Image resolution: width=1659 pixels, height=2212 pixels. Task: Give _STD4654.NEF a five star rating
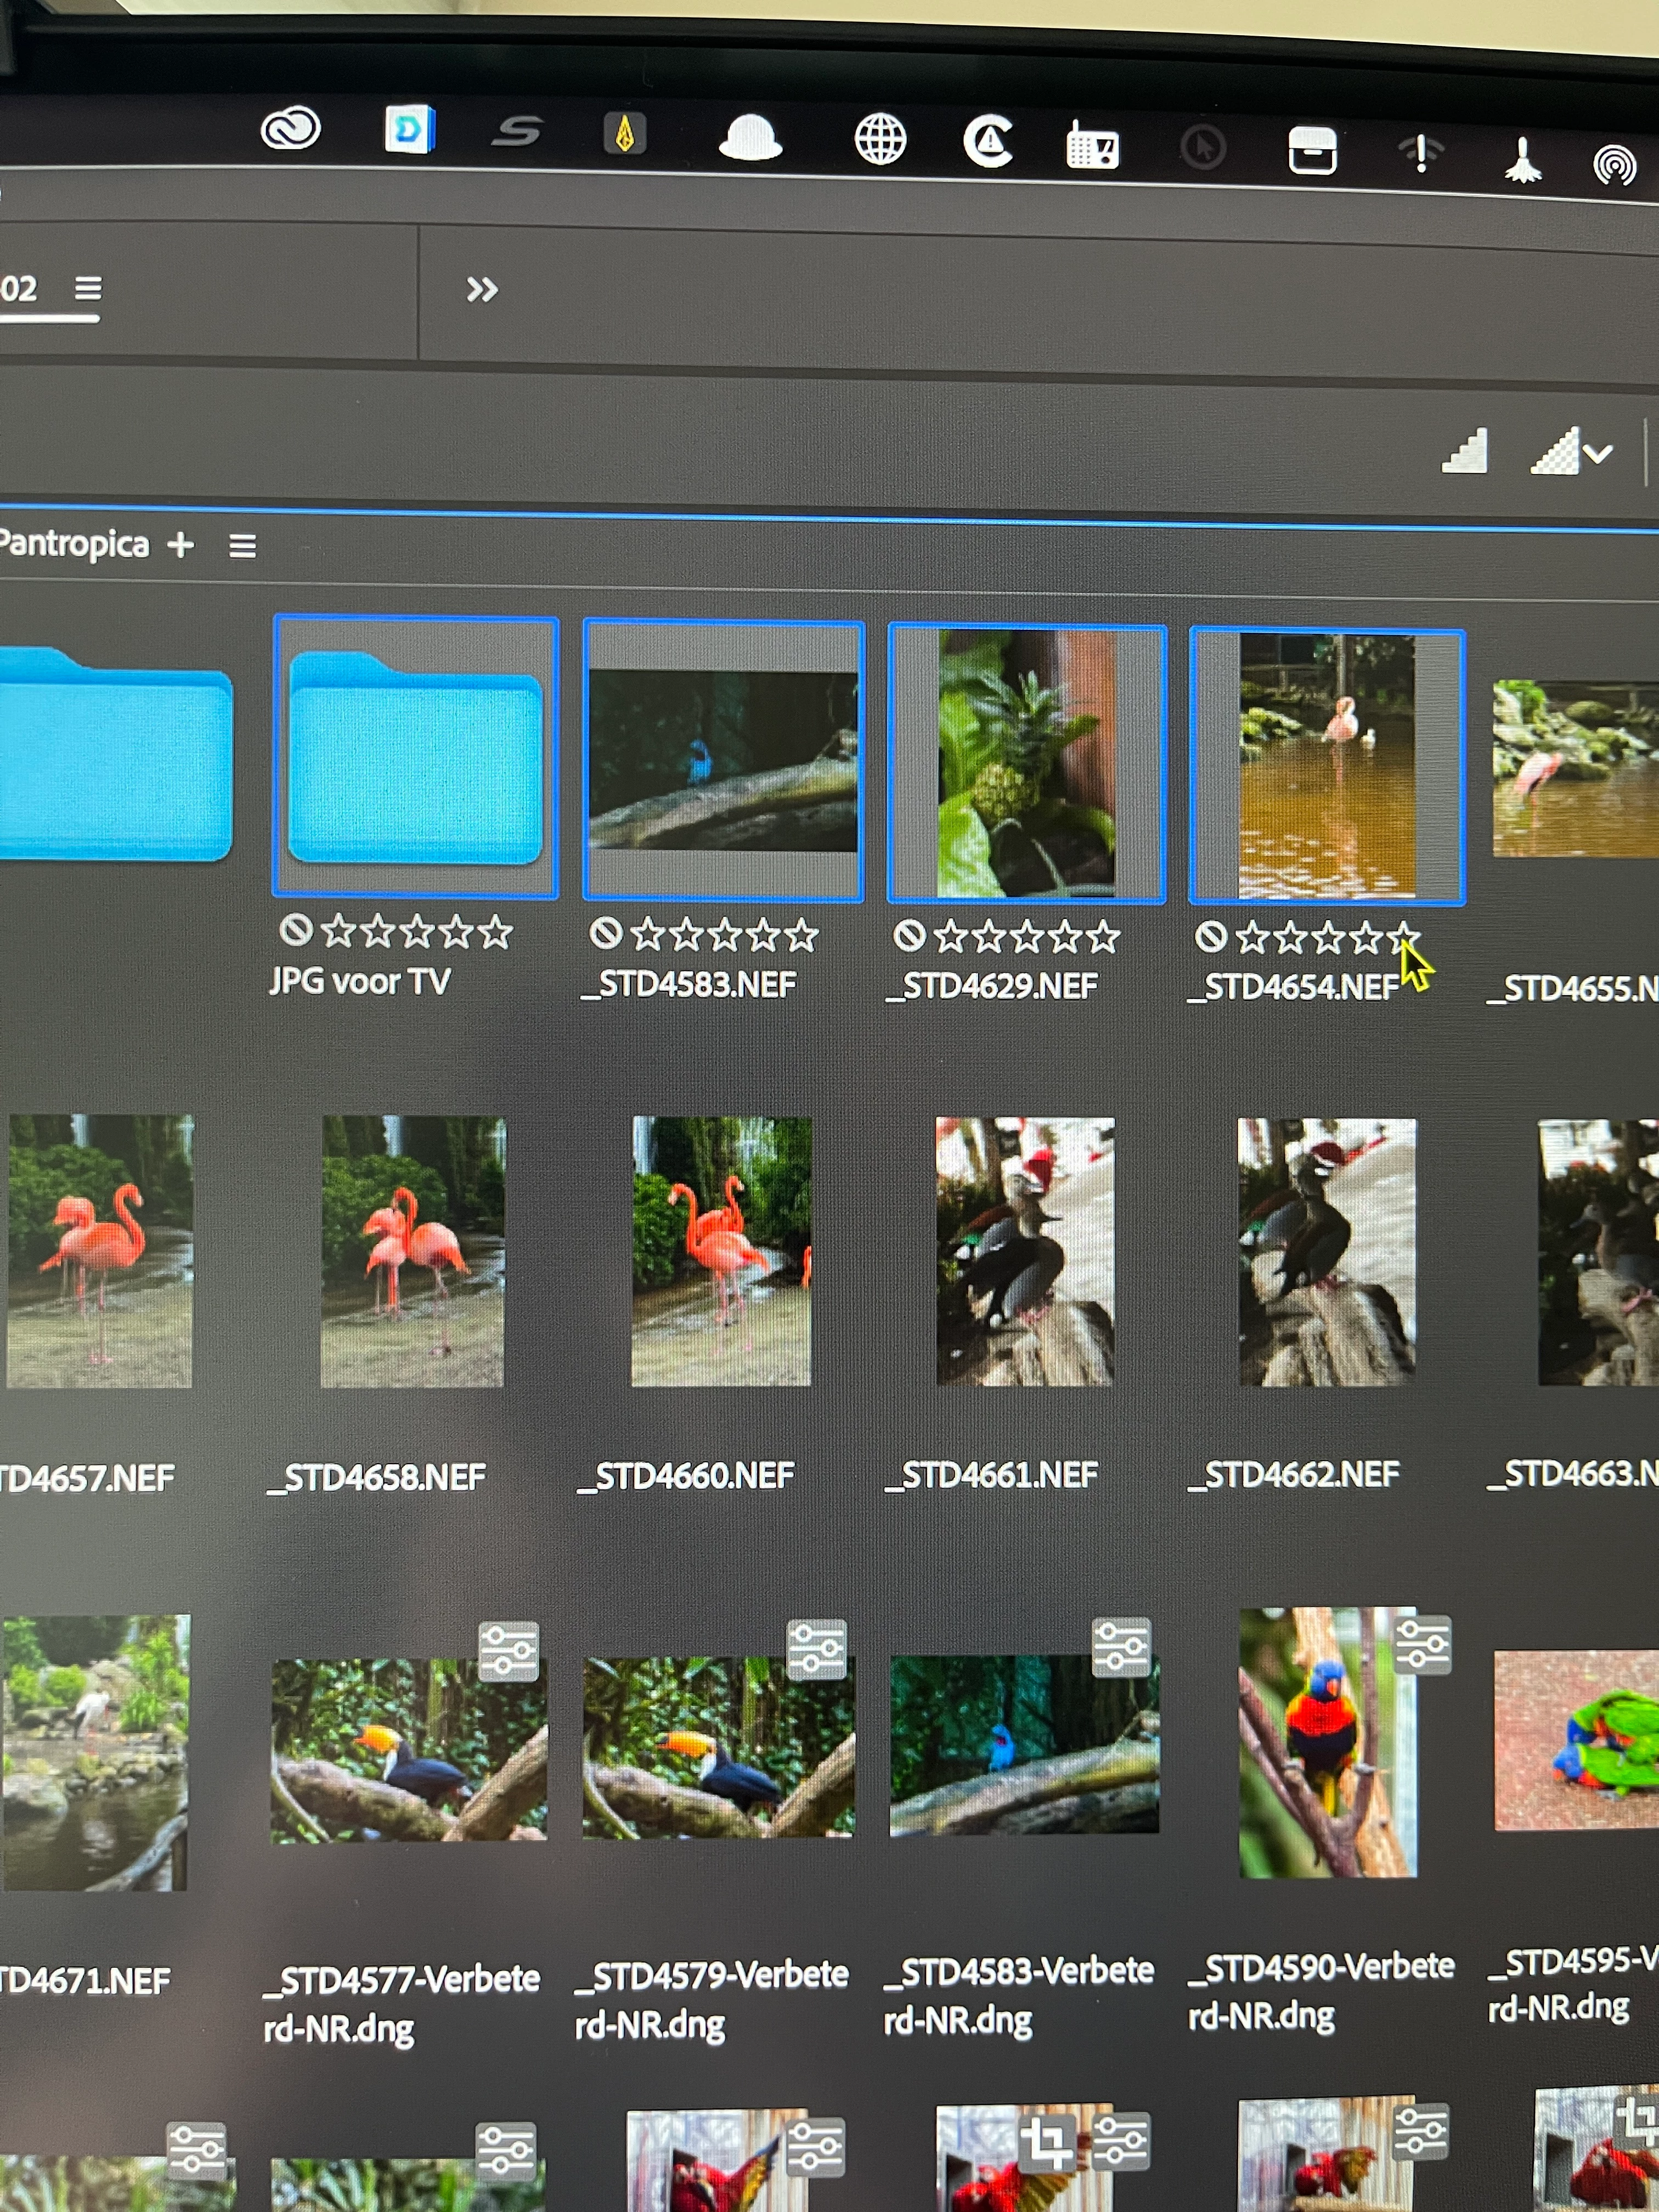1403,937
